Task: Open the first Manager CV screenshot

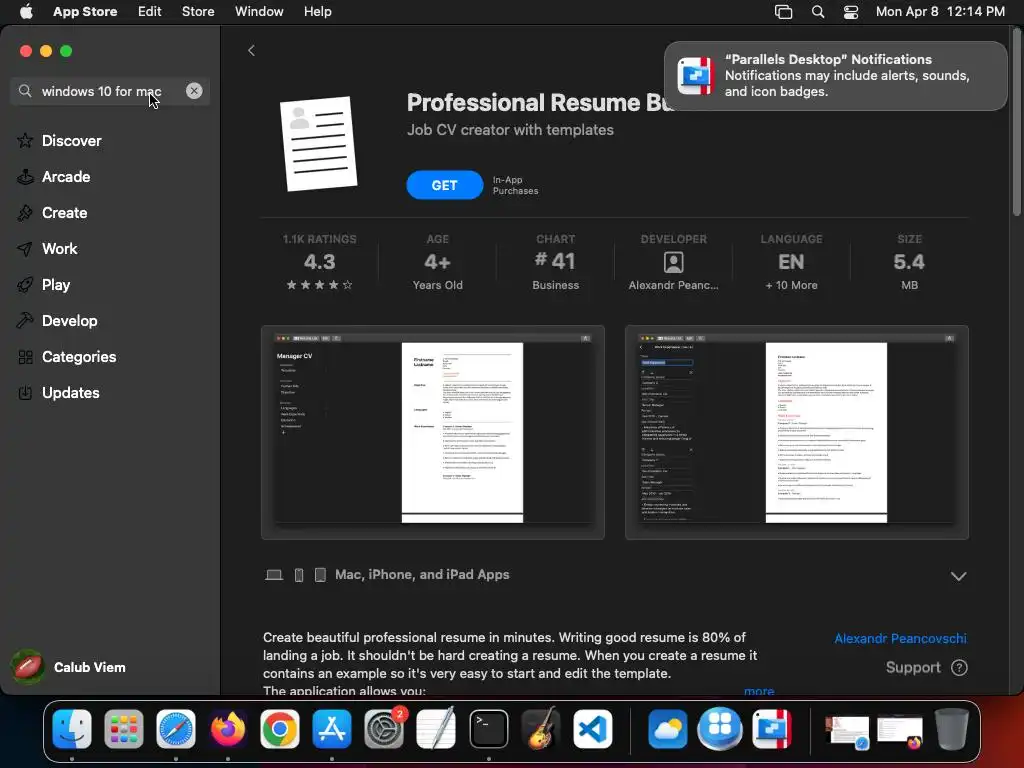Action: [432, 432]
